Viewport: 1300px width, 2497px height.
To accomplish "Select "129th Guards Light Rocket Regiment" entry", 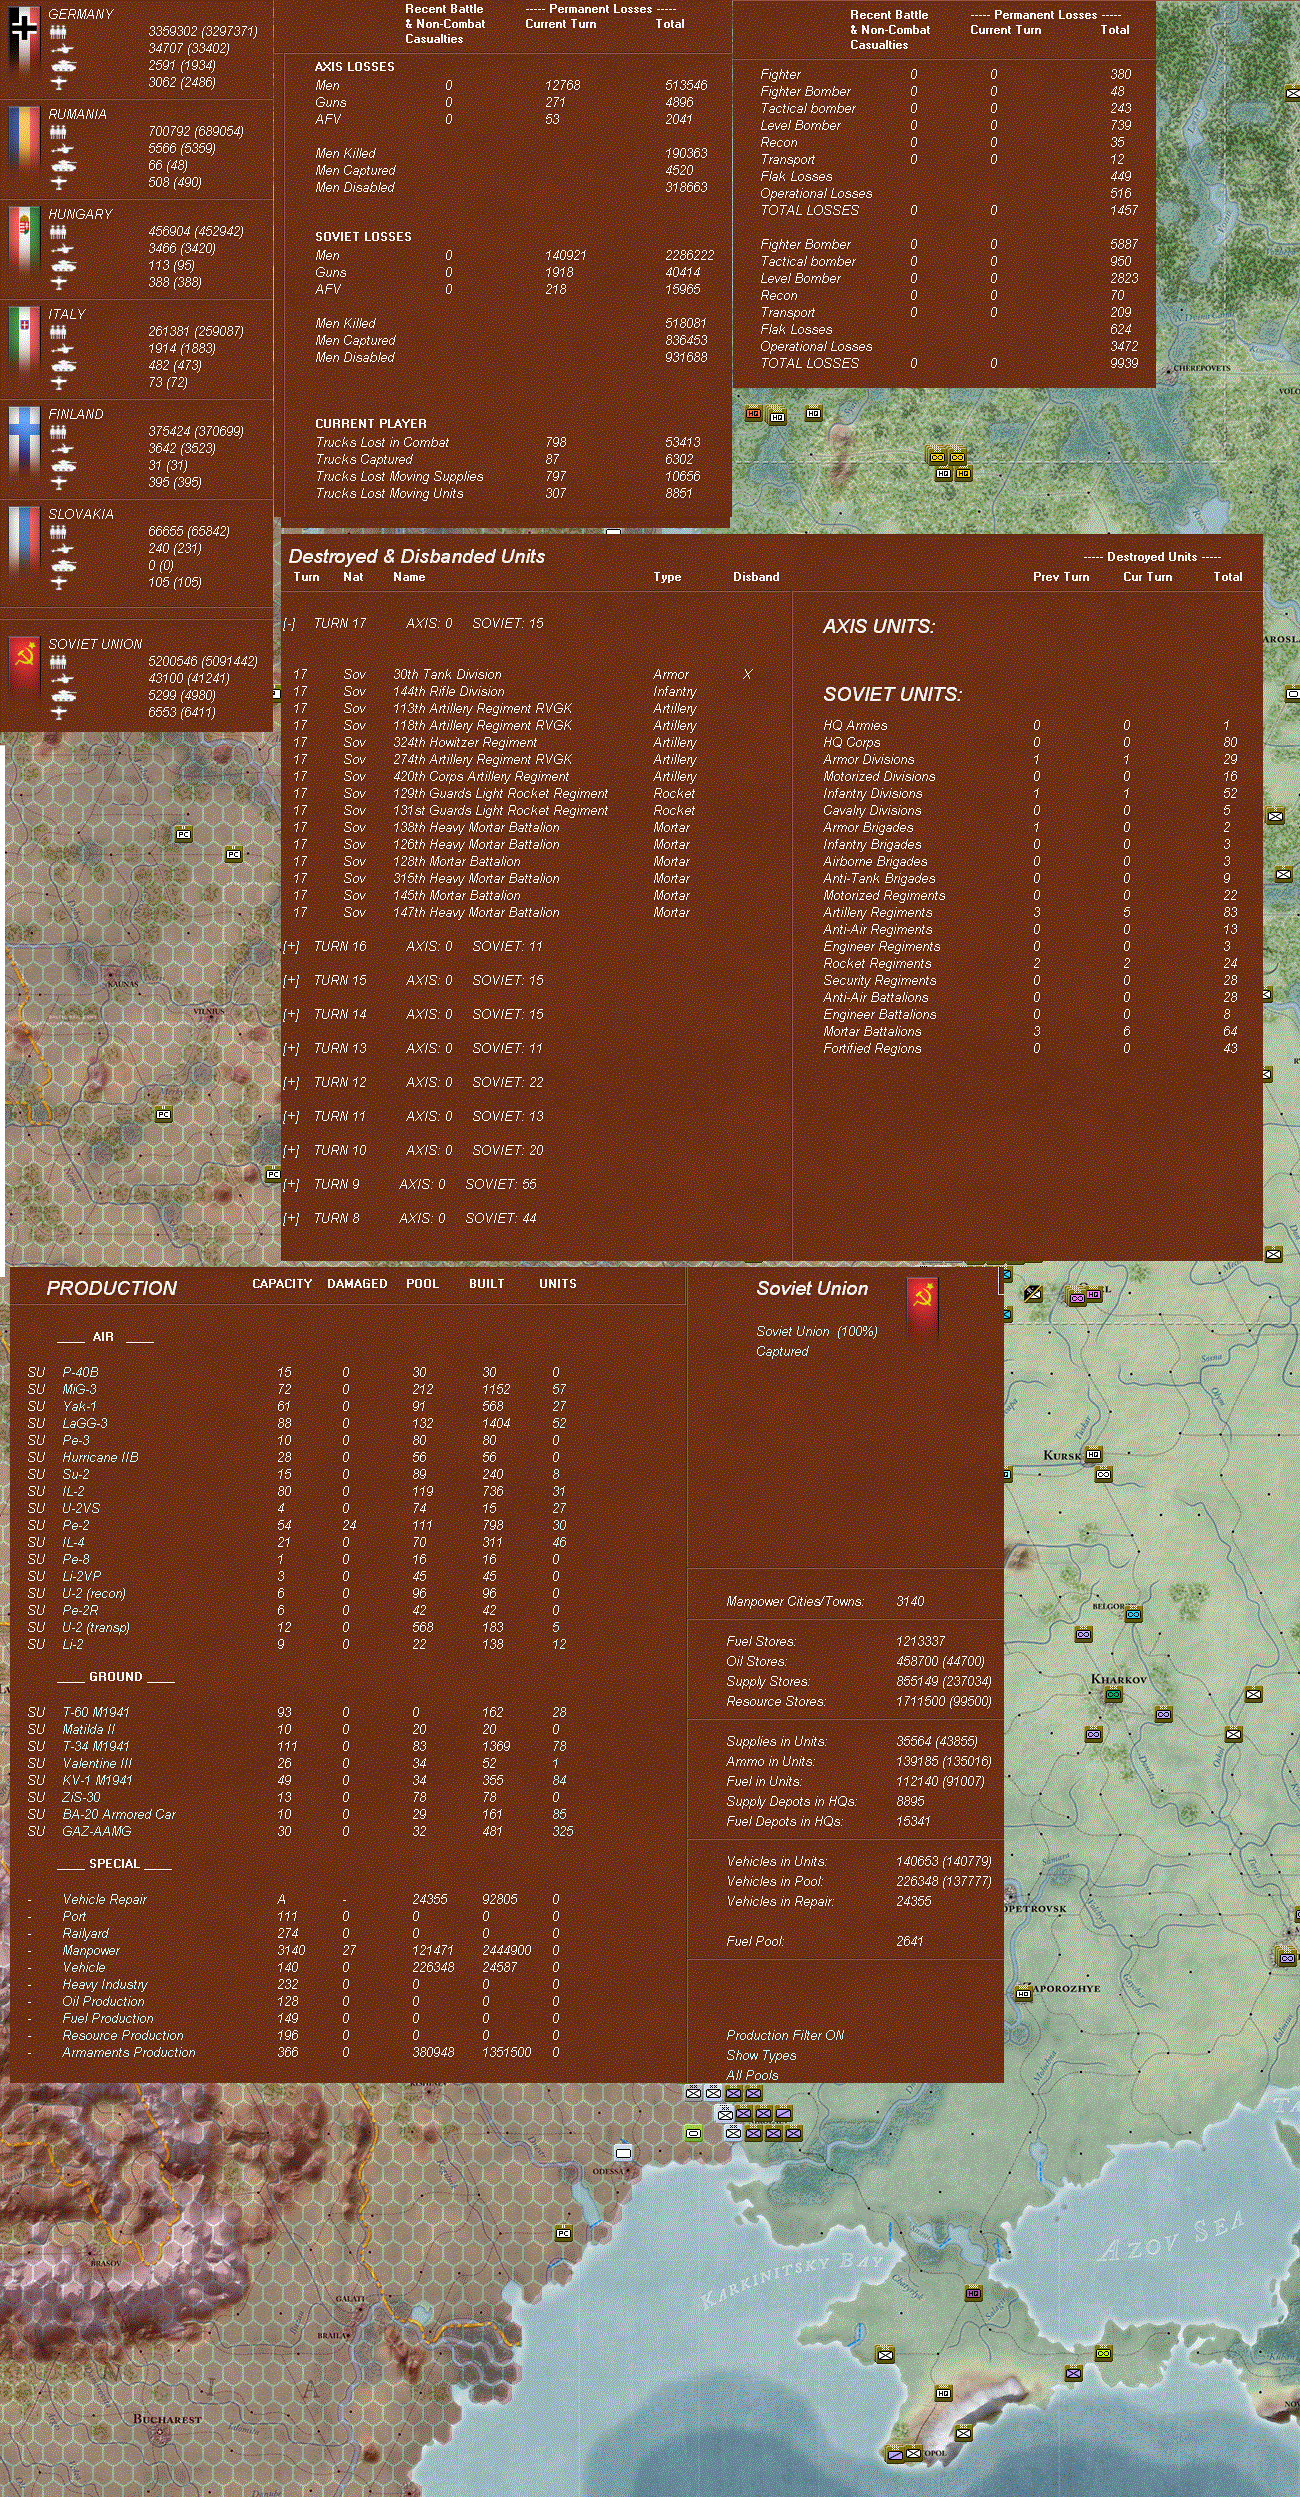I will [x=500, y=794].
